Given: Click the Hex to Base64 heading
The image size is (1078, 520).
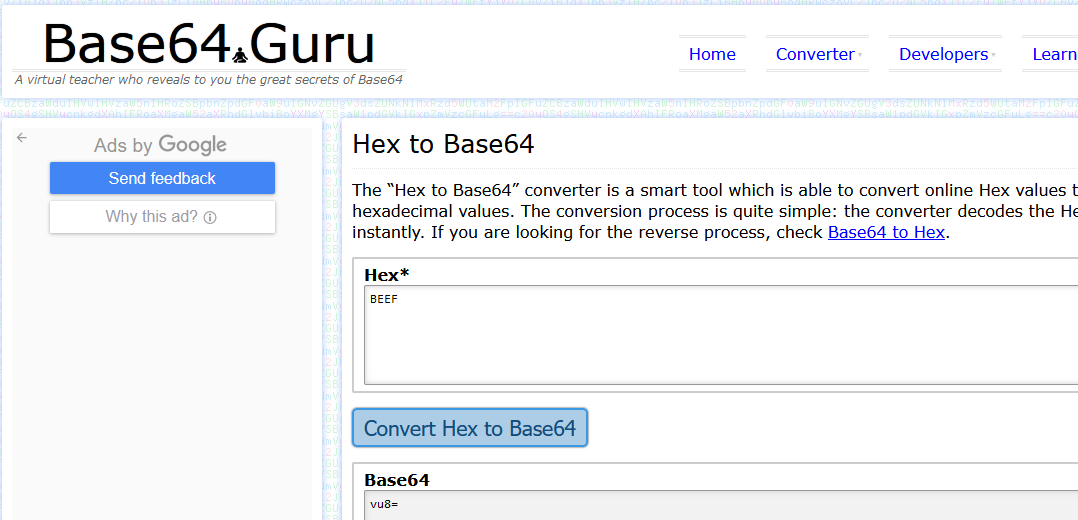Looking at the screenshot, I should 443,144.
